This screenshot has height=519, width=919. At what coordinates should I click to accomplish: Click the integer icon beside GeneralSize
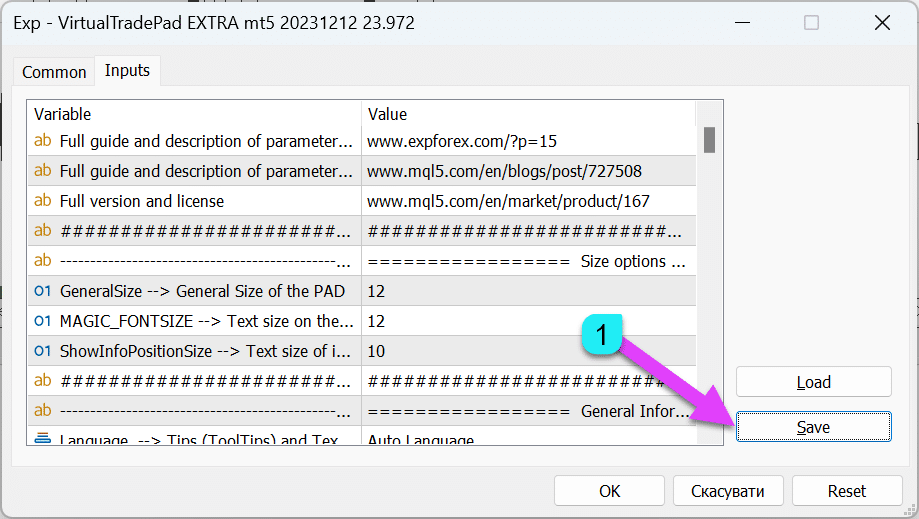pyautogui.click(x=43, y=291)
